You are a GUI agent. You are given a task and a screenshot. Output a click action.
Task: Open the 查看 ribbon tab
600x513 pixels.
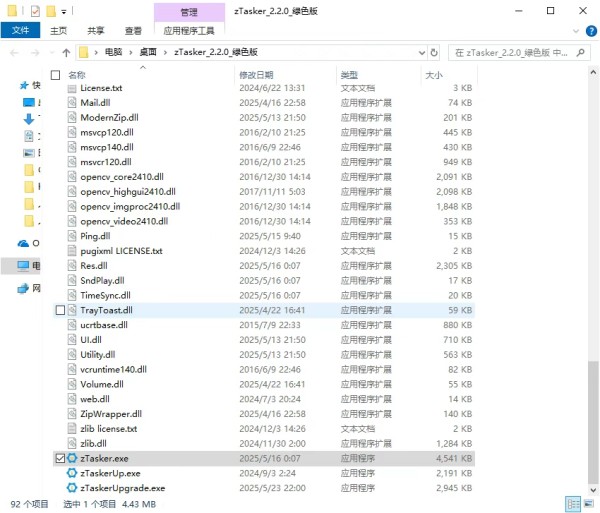(x=133, y=31)
